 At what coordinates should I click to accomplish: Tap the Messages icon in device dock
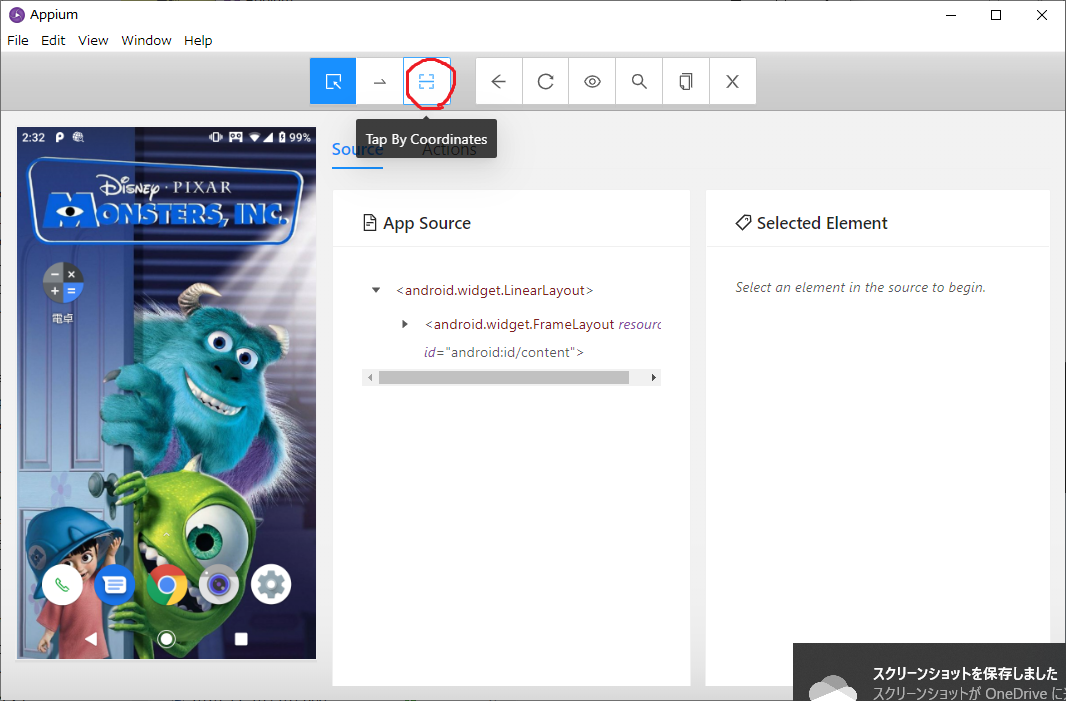pos(114,585)
